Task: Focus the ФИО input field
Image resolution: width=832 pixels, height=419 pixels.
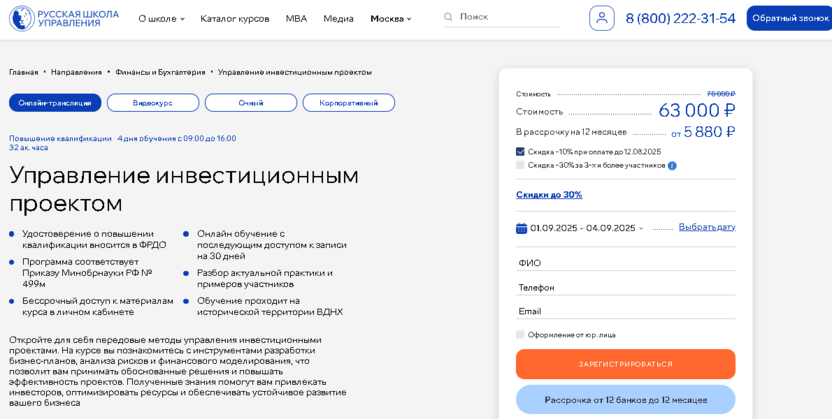Action: 625,263
